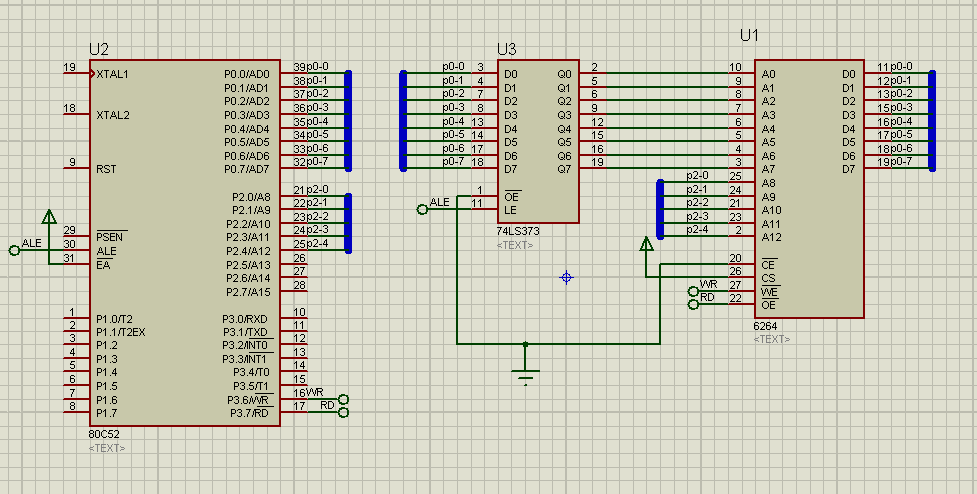Click the blue bus at 6264 address pins A8-A12

(659, 208)
